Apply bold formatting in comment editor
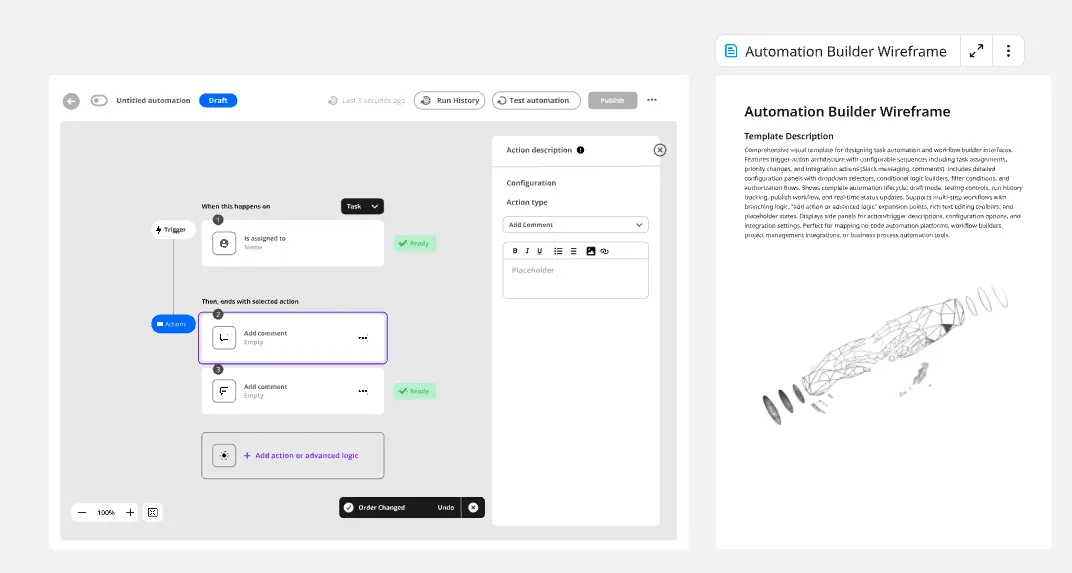The image size is (1072, 573). coord(515,251)
